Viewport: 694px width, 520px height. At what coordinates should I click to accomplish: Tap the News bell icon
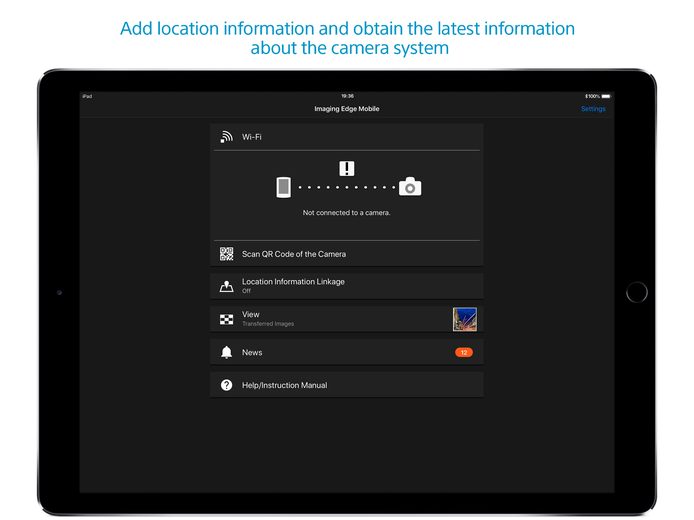(227, 352)
